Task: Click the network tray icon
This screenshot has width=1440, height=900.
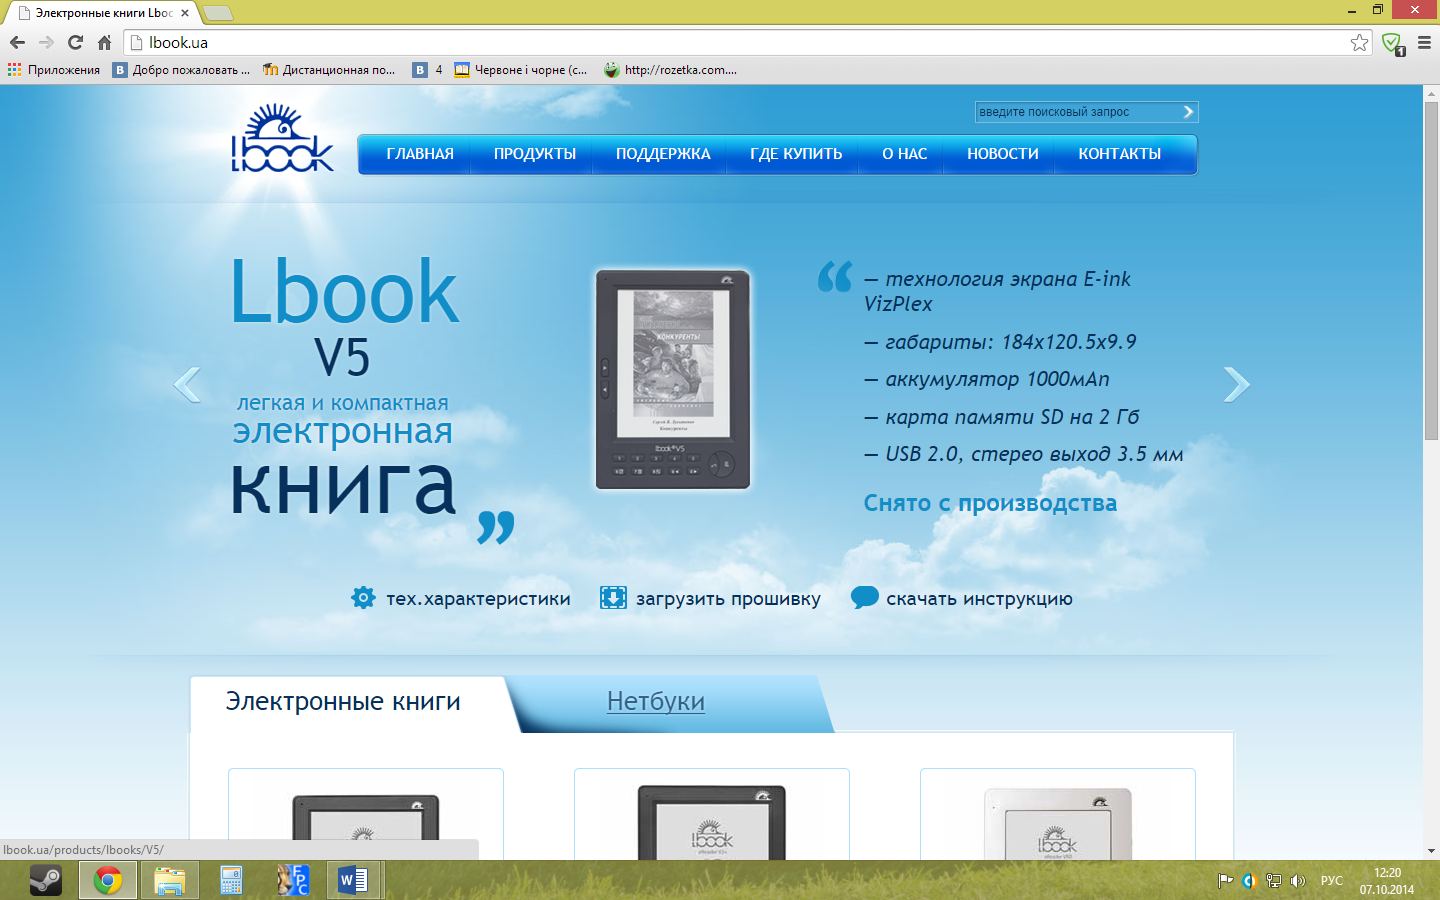Action: coord(1273,881)
